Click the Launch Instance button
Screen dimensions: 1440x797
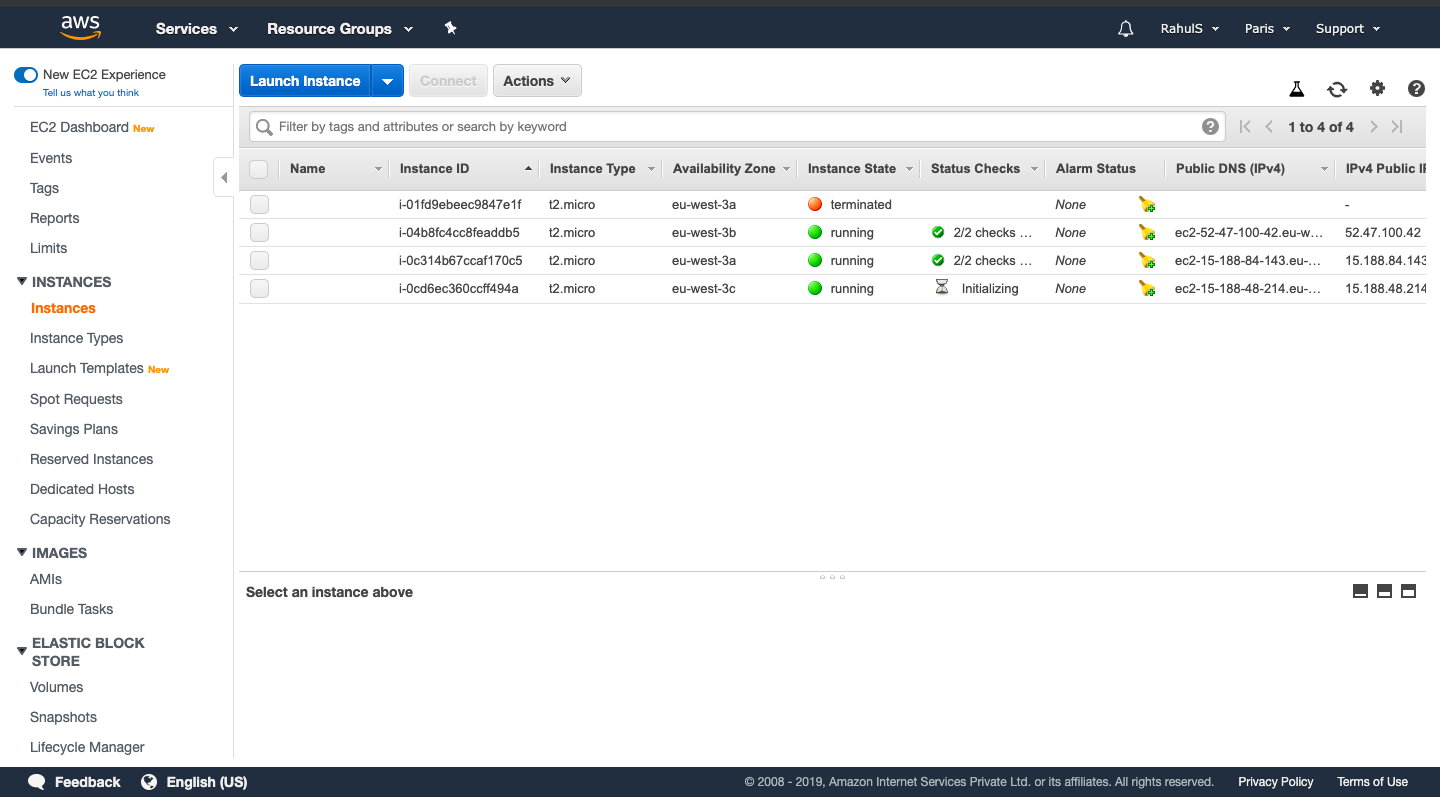point(304,80)
